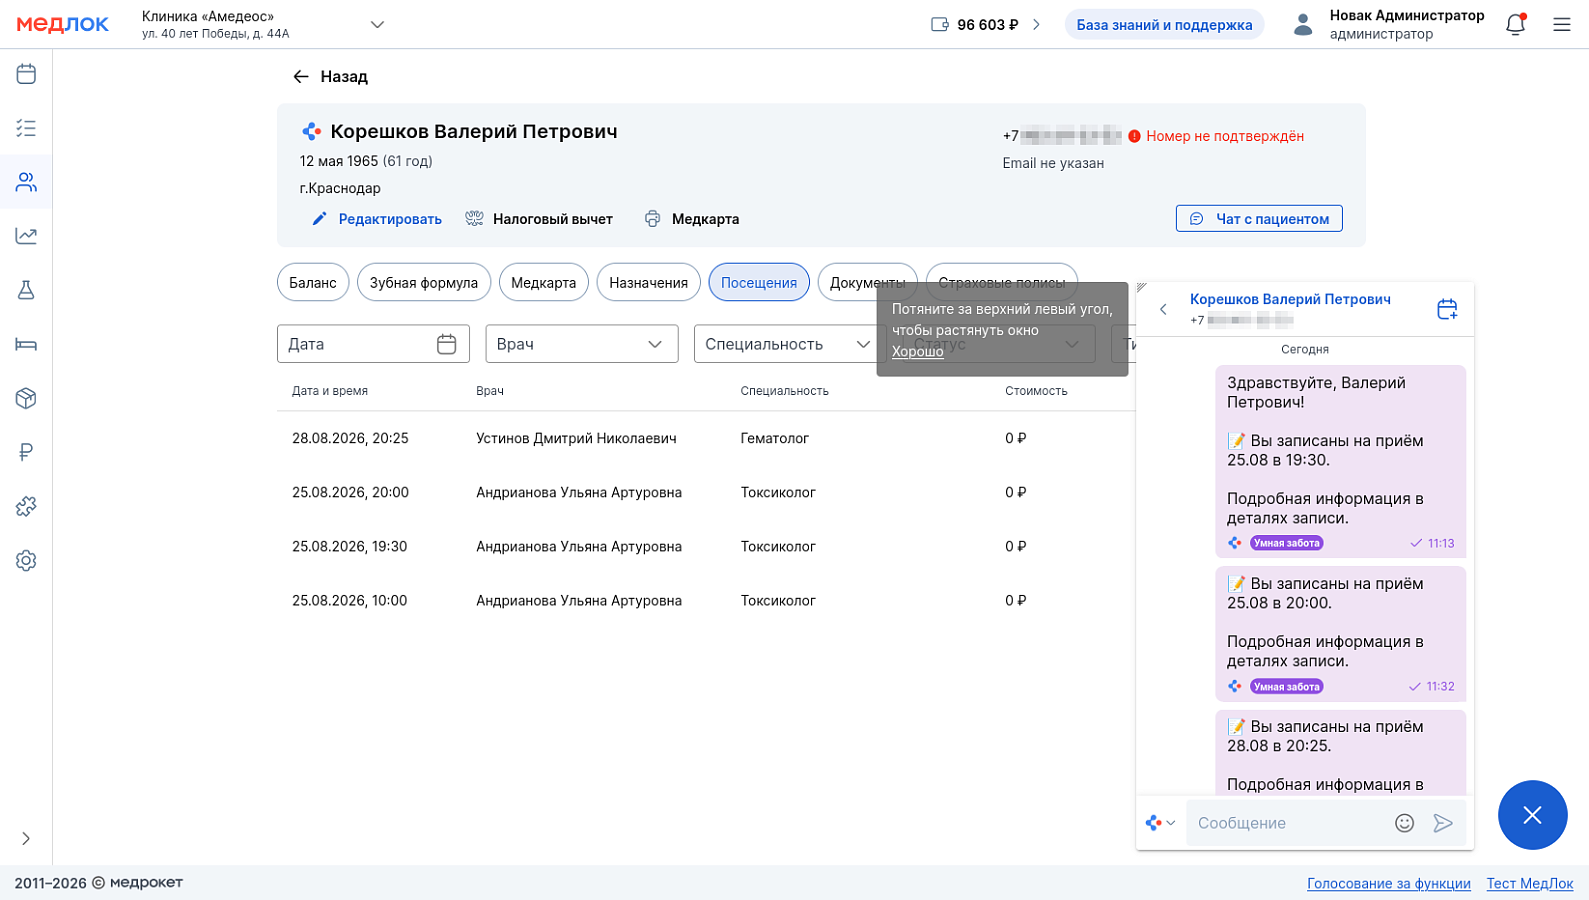Screen dimensions: 1589x900
Task: Open the 25.08.2026, 19:30 visit row
Action: [x=706, y=546]
